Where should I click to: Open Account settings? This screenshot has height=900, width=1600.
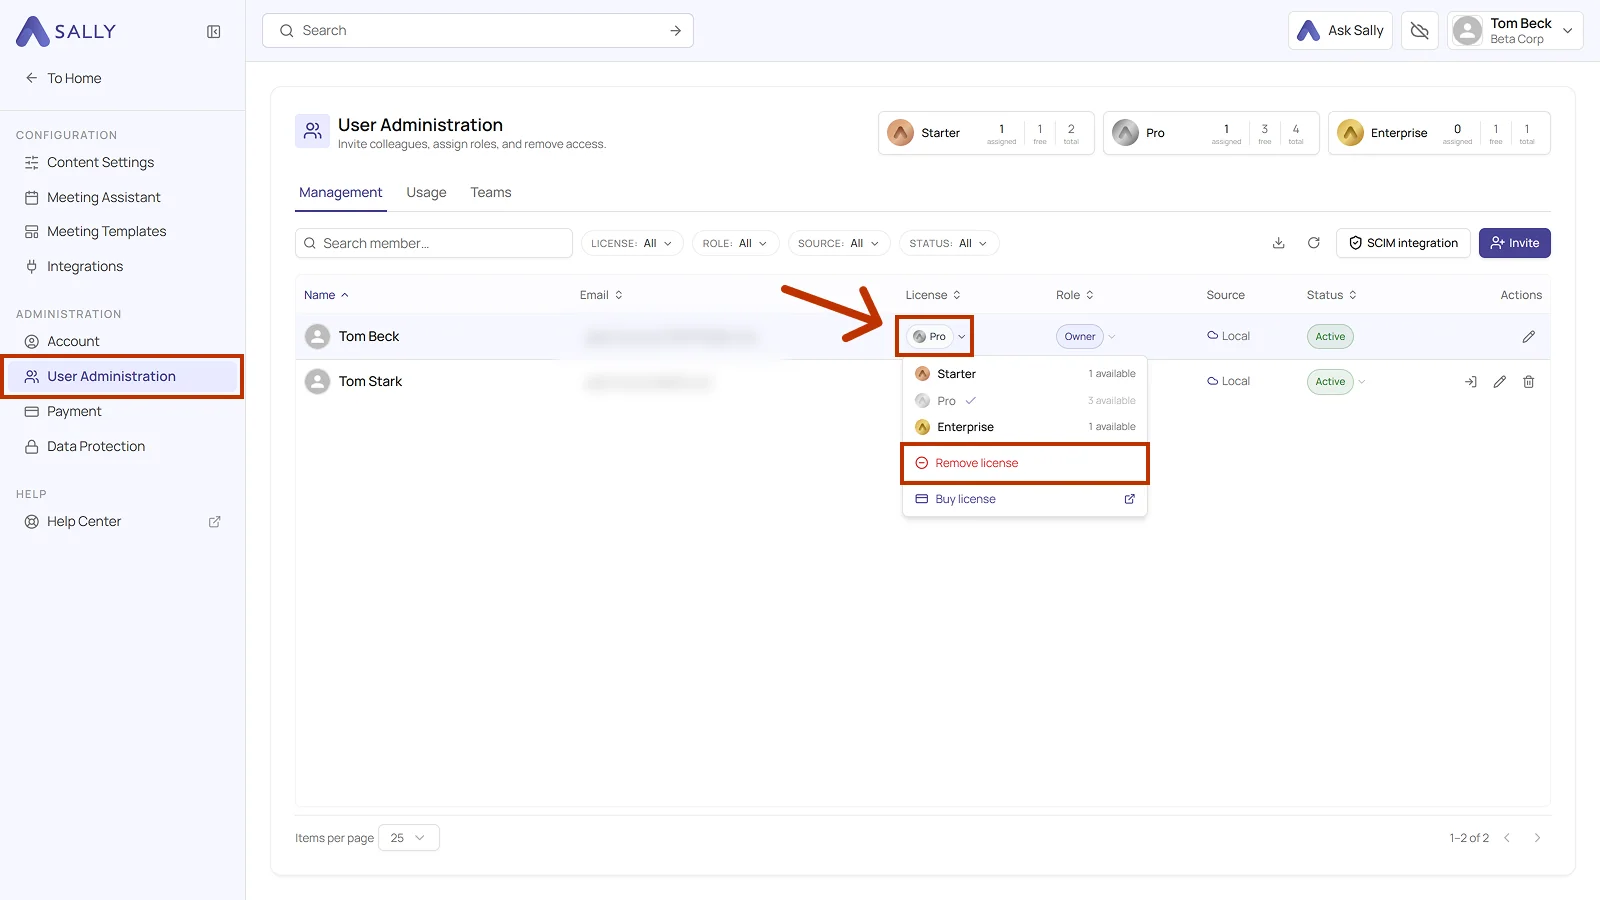point(73,341)
